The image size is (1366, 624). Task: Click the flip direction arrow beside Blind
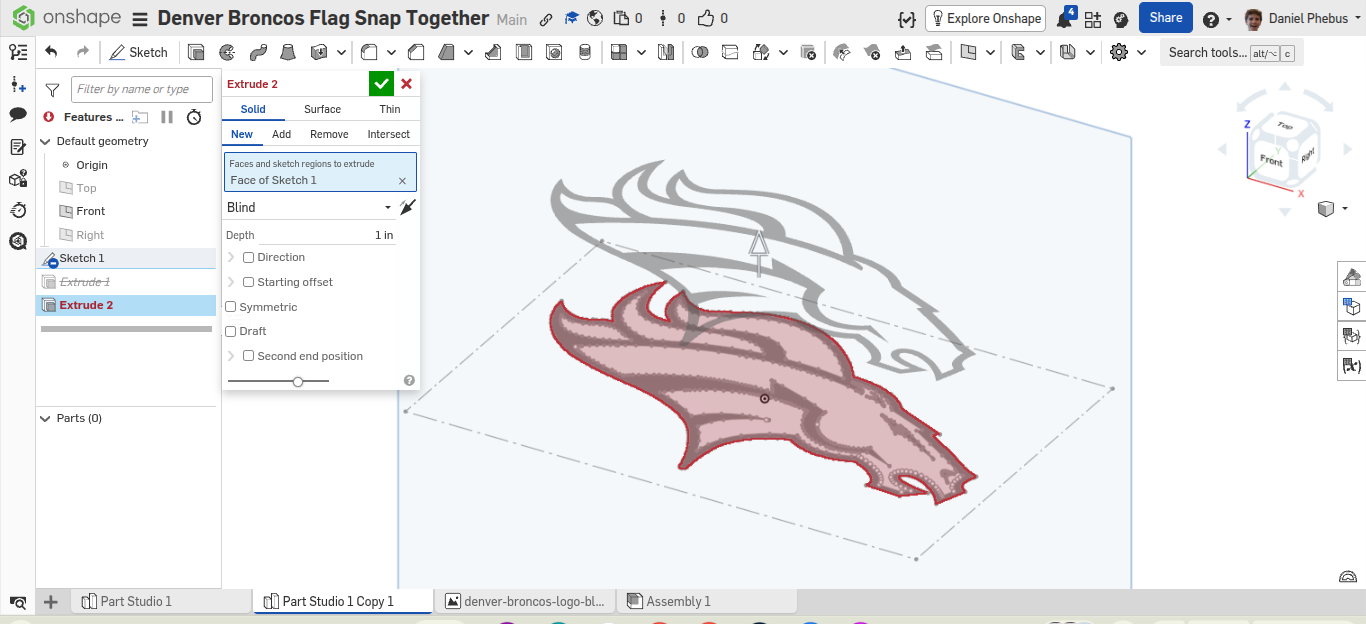point(406,207)
